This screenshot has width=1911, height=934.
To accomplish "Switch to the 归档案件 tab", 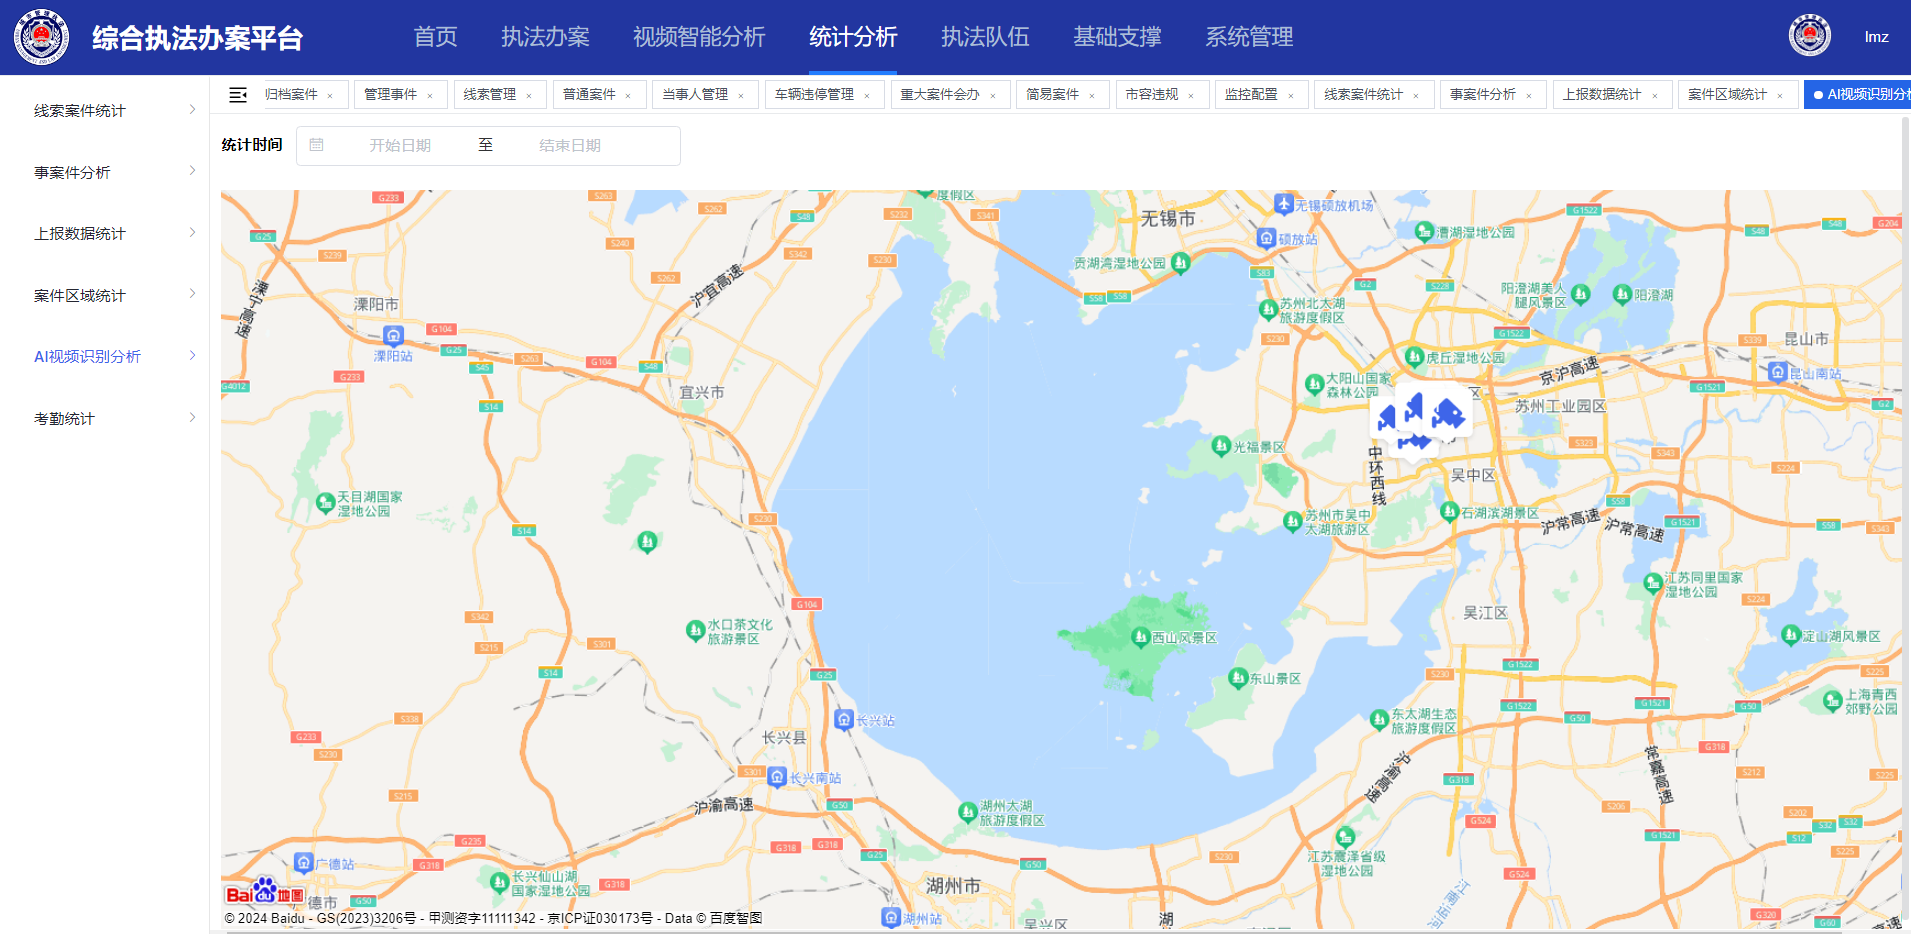I will [x=291, y=95].
